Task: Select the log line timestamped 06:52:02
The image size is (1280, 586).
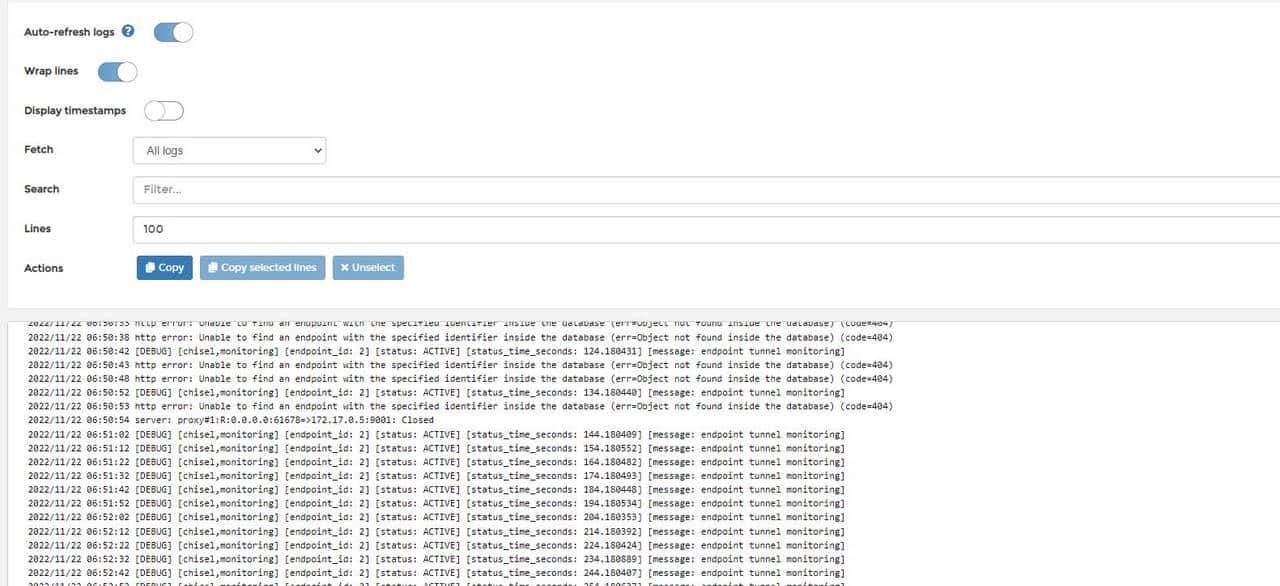Action: point(400,517)
